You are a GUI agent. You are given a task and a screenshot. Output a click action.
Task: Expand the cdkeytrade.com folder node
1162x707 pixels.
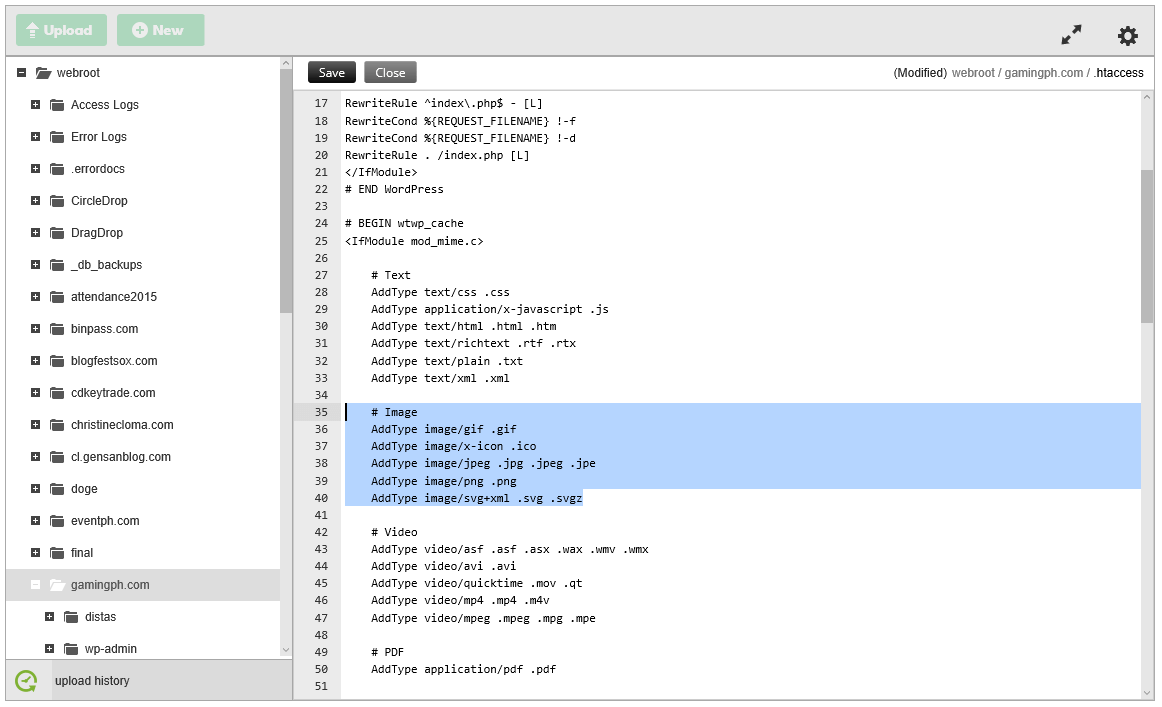click(36, 393)
